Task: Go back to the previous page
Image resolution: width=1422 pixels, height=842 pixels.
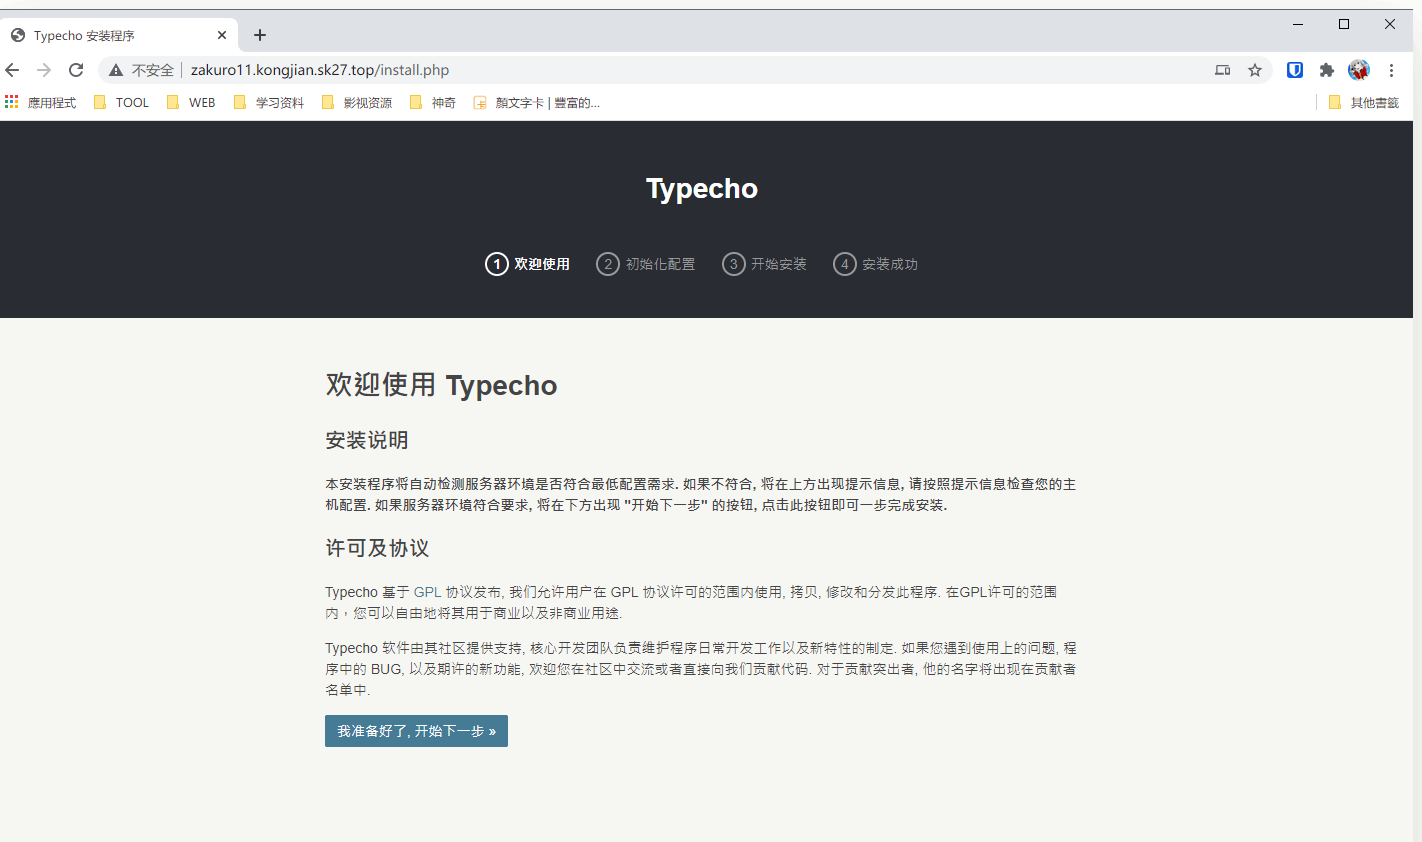Action: (13, 70)
